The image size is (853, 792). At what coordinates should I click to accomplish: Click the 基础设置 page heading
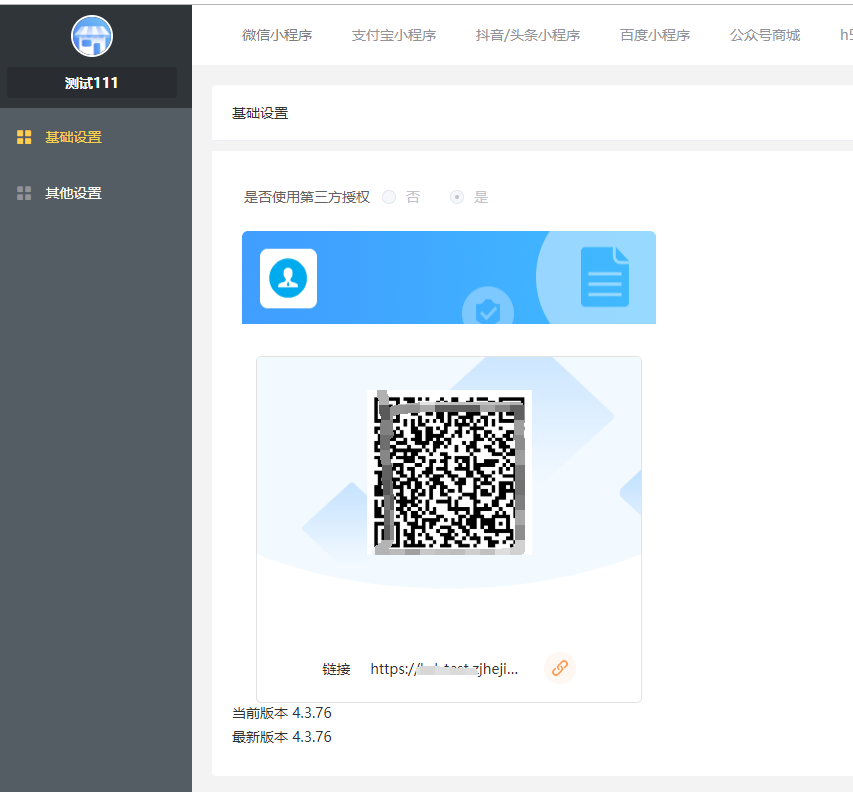[x=260, y=113]
